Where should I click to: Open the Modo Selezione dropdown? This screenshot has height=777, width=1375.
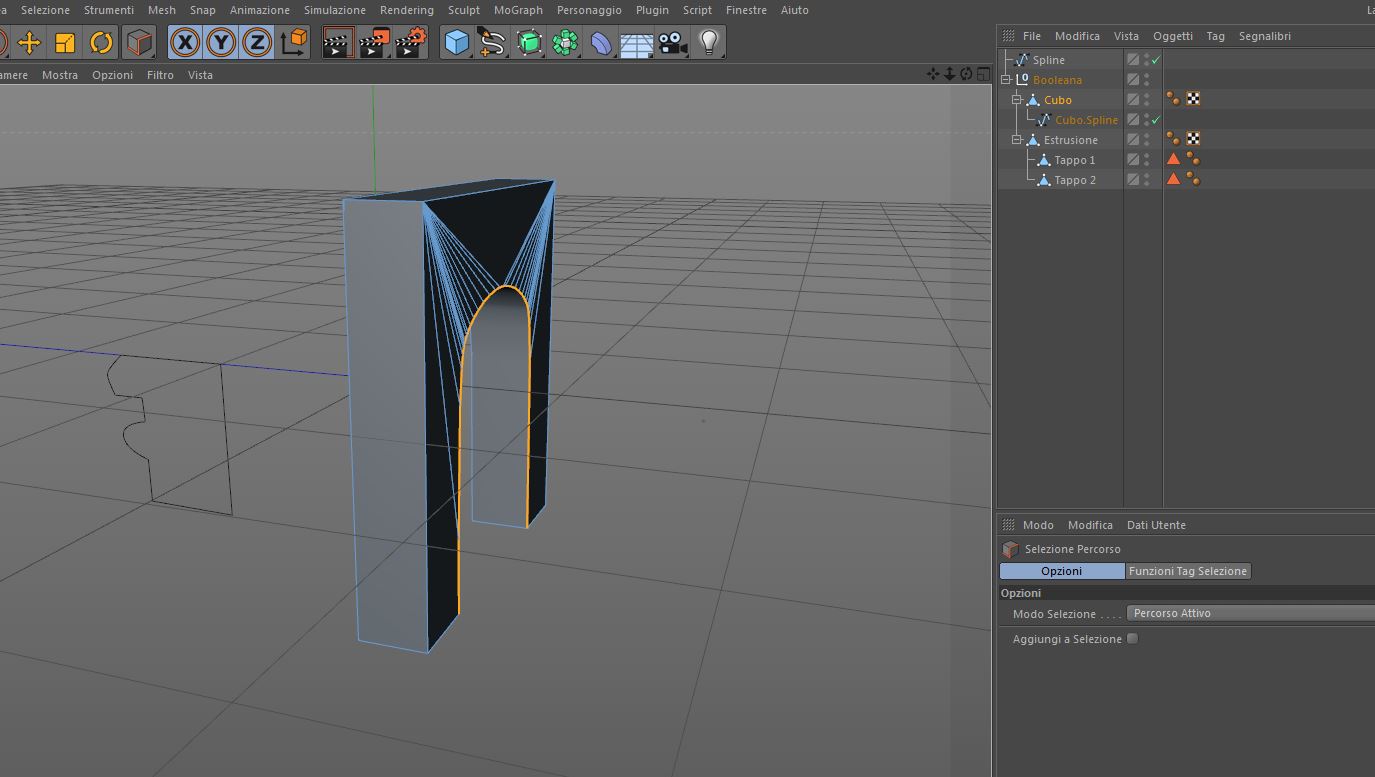pos(1250,613)
